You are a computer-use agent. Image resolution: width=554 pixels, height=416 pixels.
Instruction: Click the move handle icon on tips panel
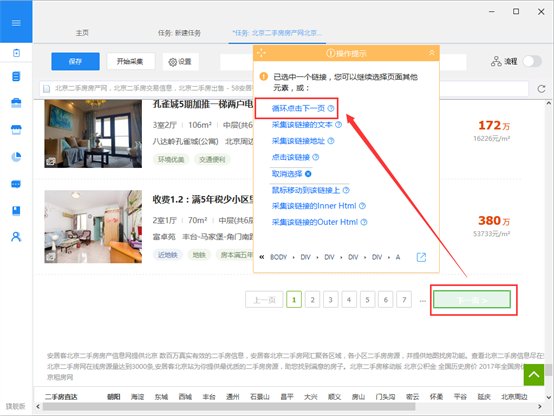261,53
